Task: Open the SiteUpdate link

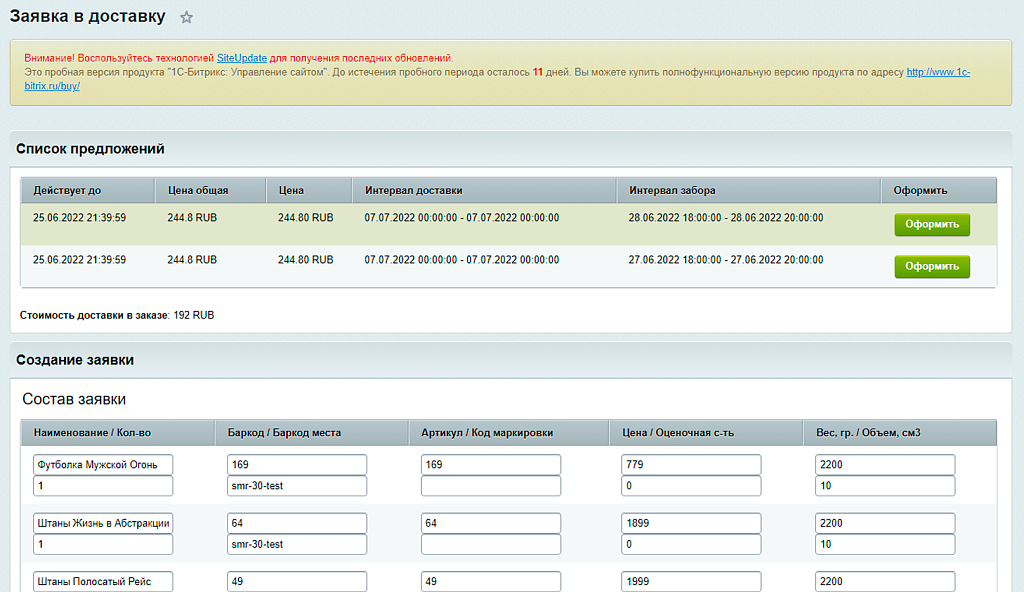Action: pos(242,59)
